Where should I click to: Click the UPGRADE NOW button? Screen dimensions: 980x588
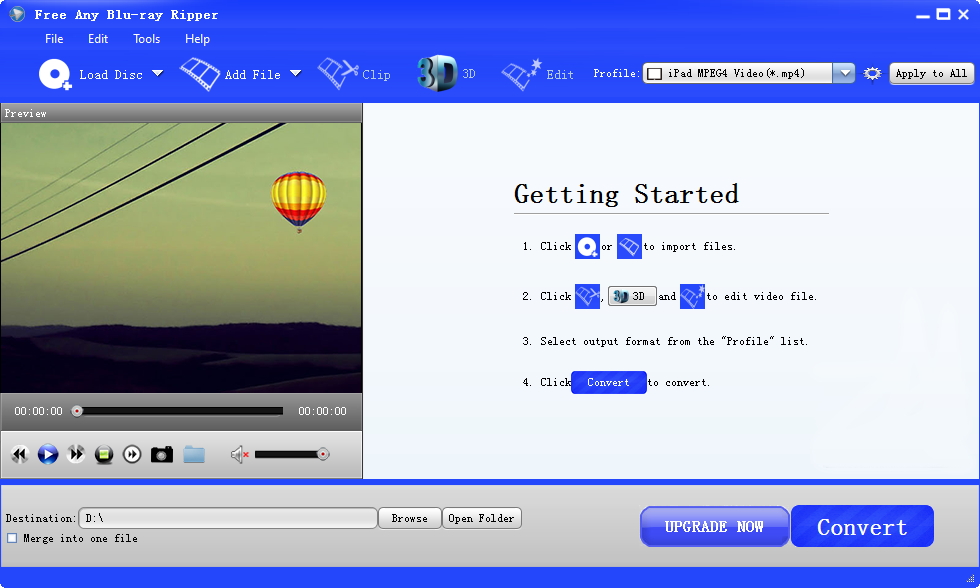point(714,525)
